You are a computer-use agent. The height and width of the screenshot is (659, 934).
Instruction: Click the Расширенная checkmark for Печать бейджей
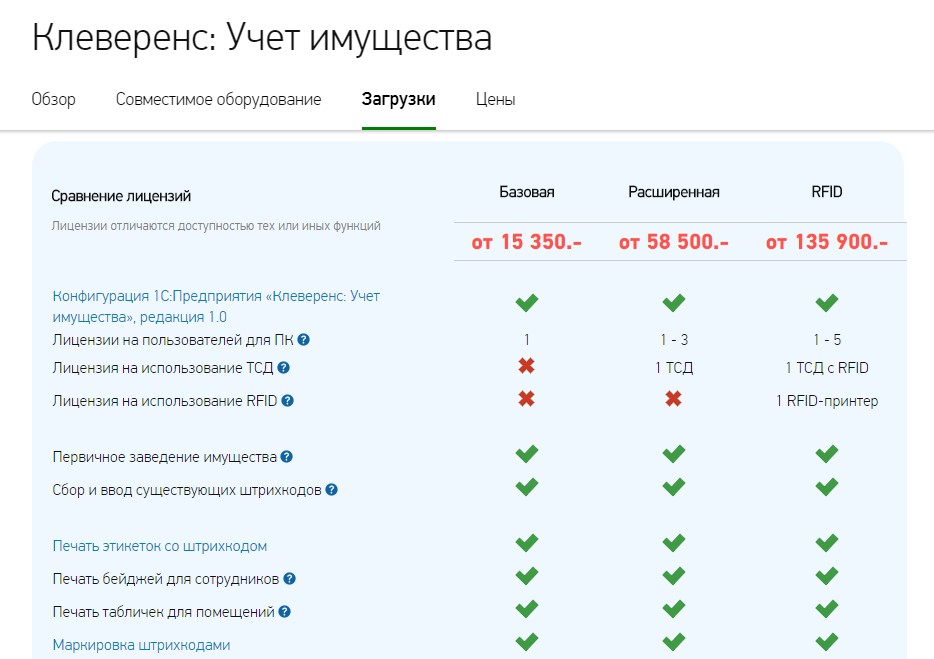tap(674, 576)
